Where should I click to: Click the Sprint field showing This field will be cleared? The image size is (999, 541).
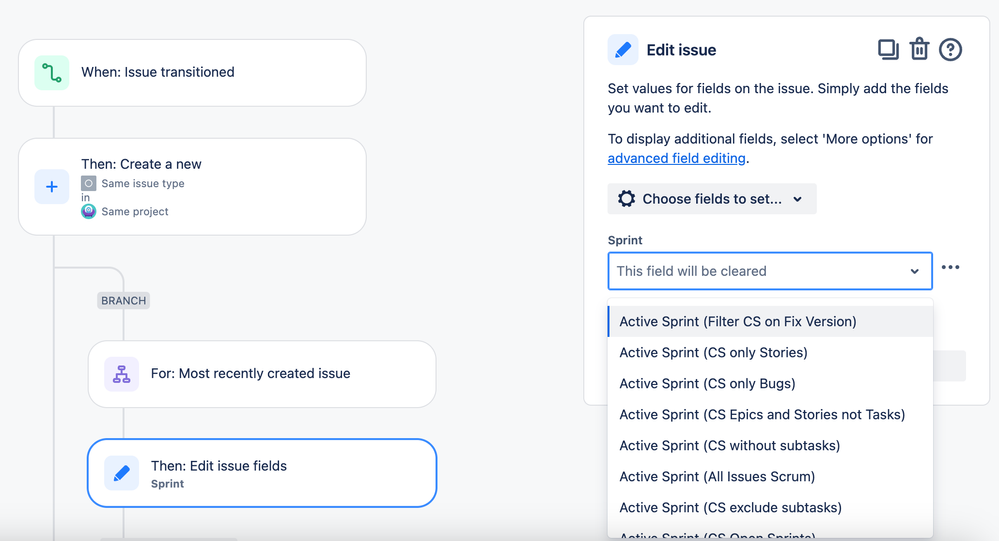pos(770,271)
